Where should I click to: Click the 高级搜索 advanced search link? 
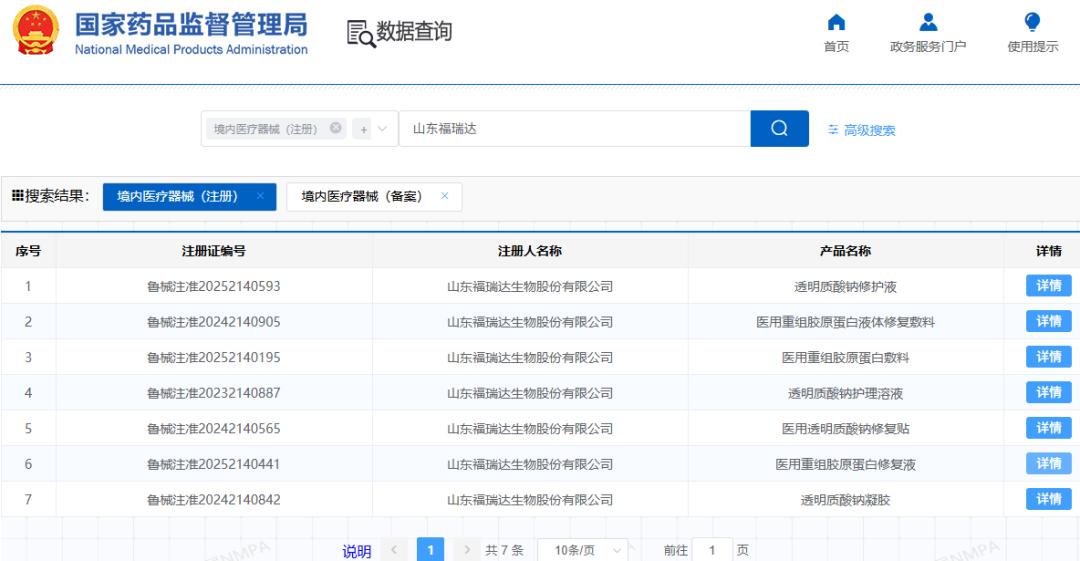(861, 130)
